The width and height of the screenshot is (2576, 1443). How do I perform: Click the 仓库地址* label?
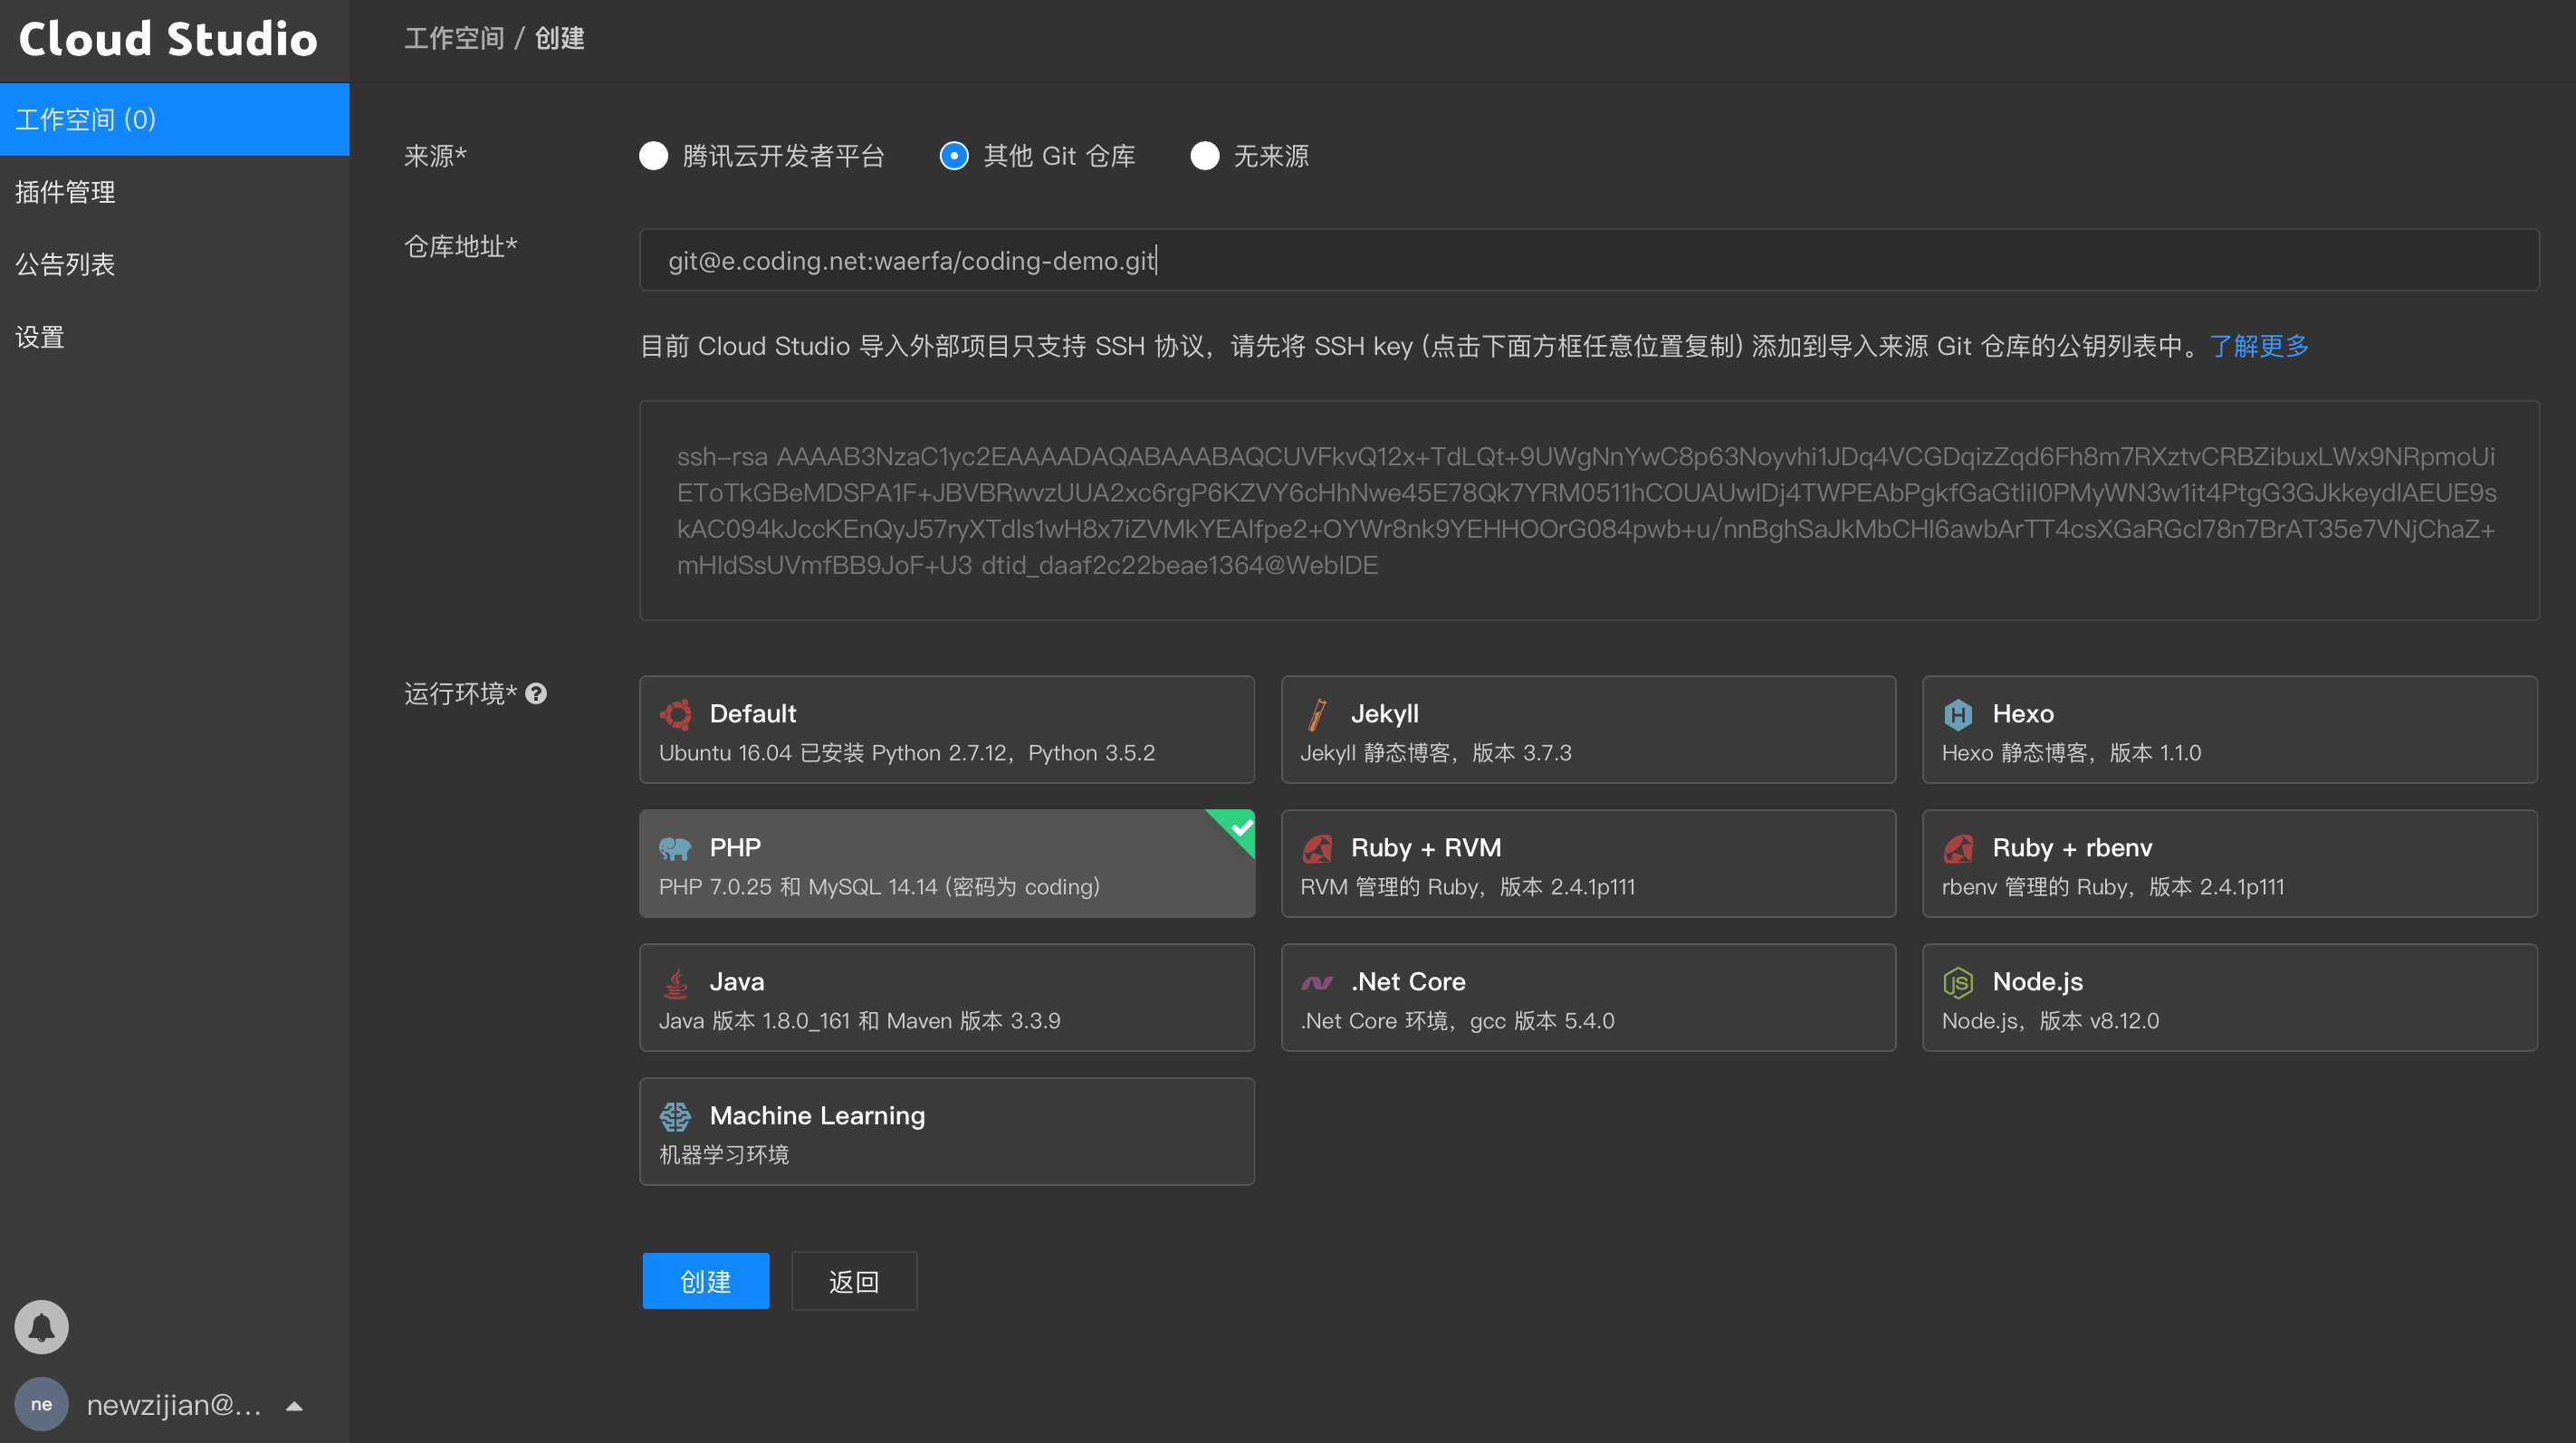tap(460, 246)
